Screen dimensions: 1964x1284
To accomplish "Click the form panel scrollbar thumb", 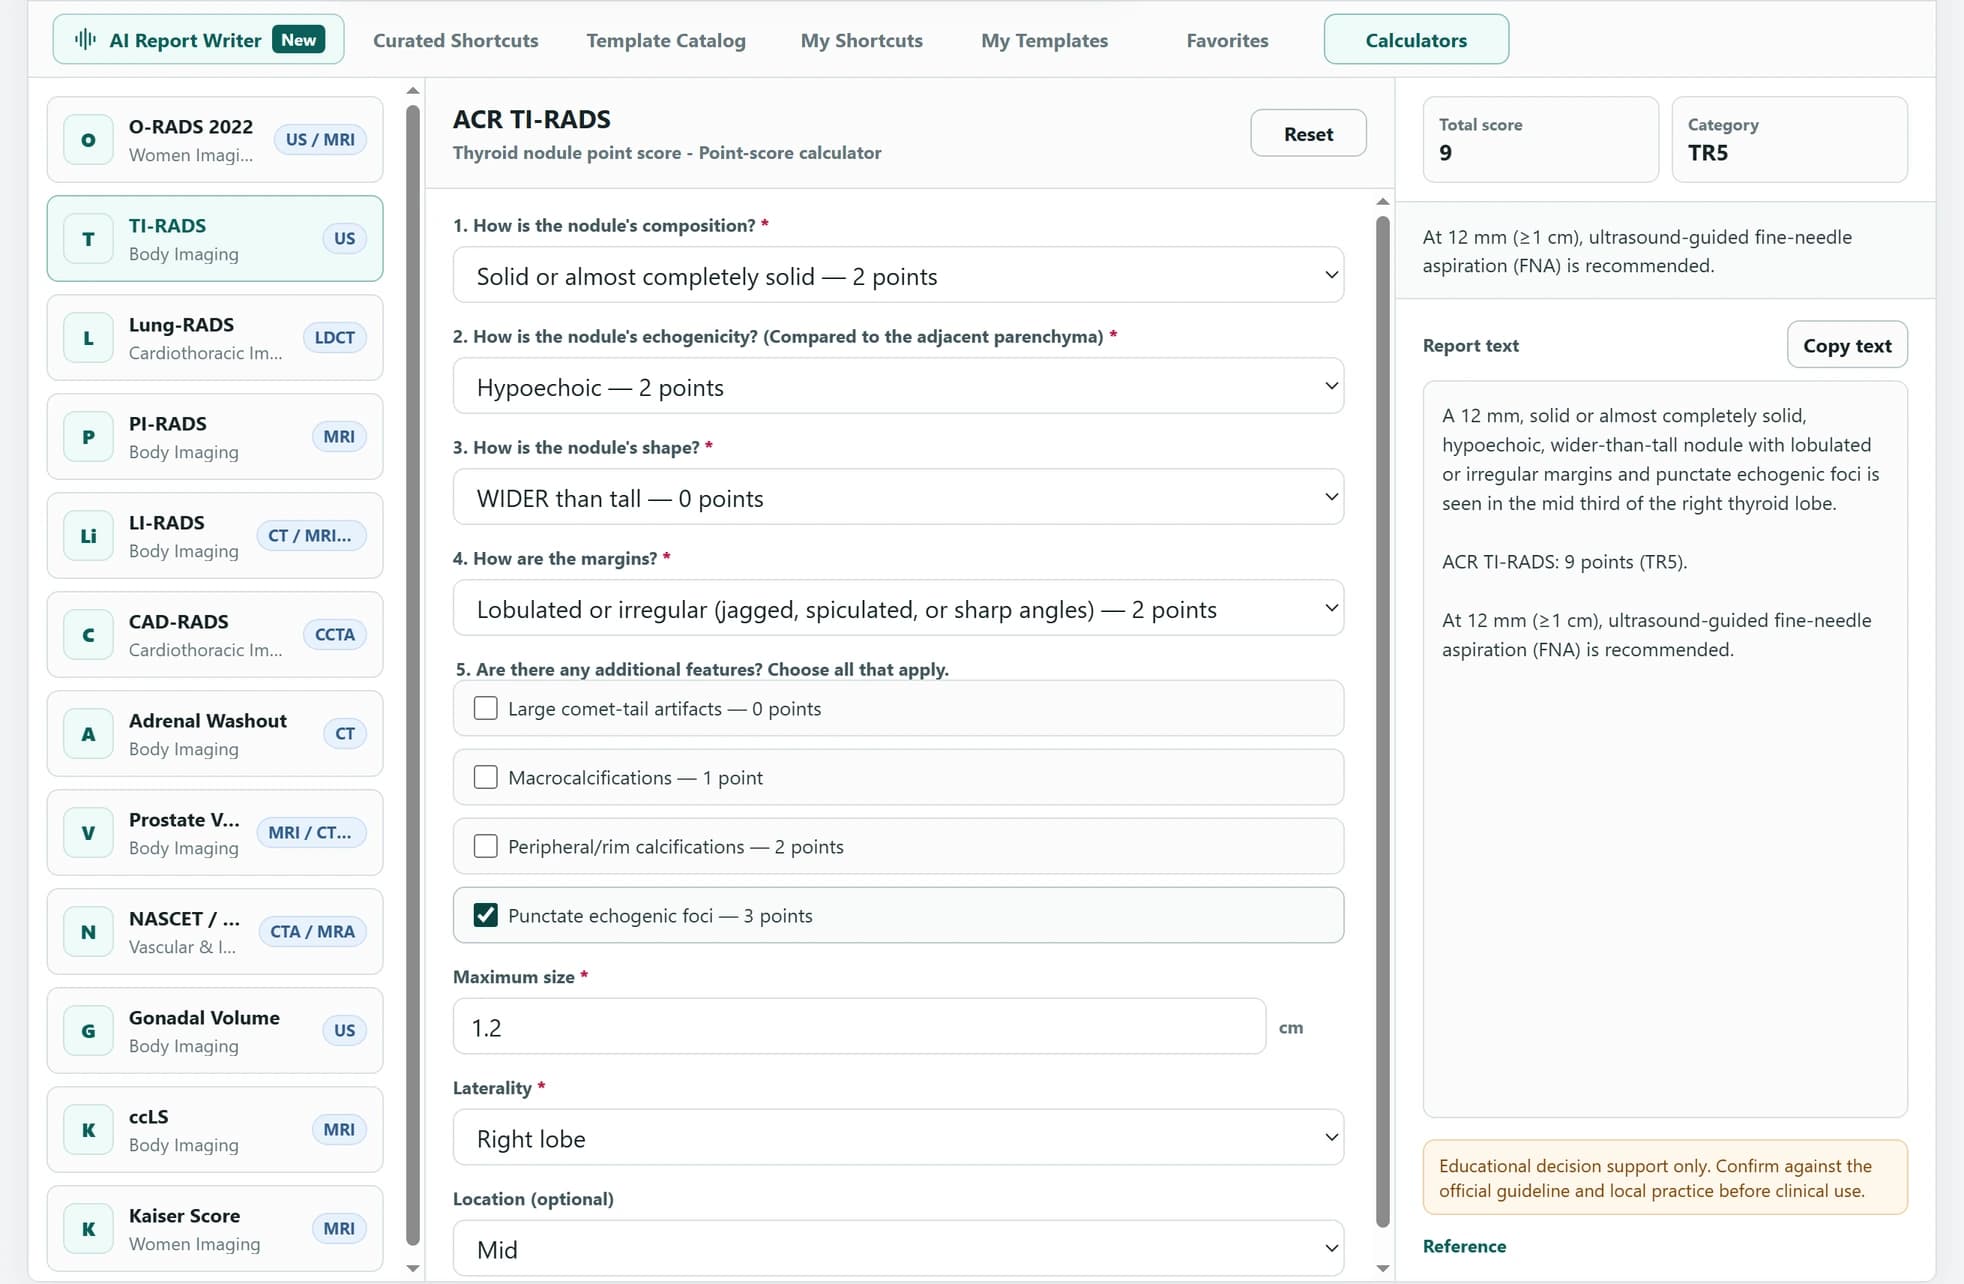I will 1383,722.
